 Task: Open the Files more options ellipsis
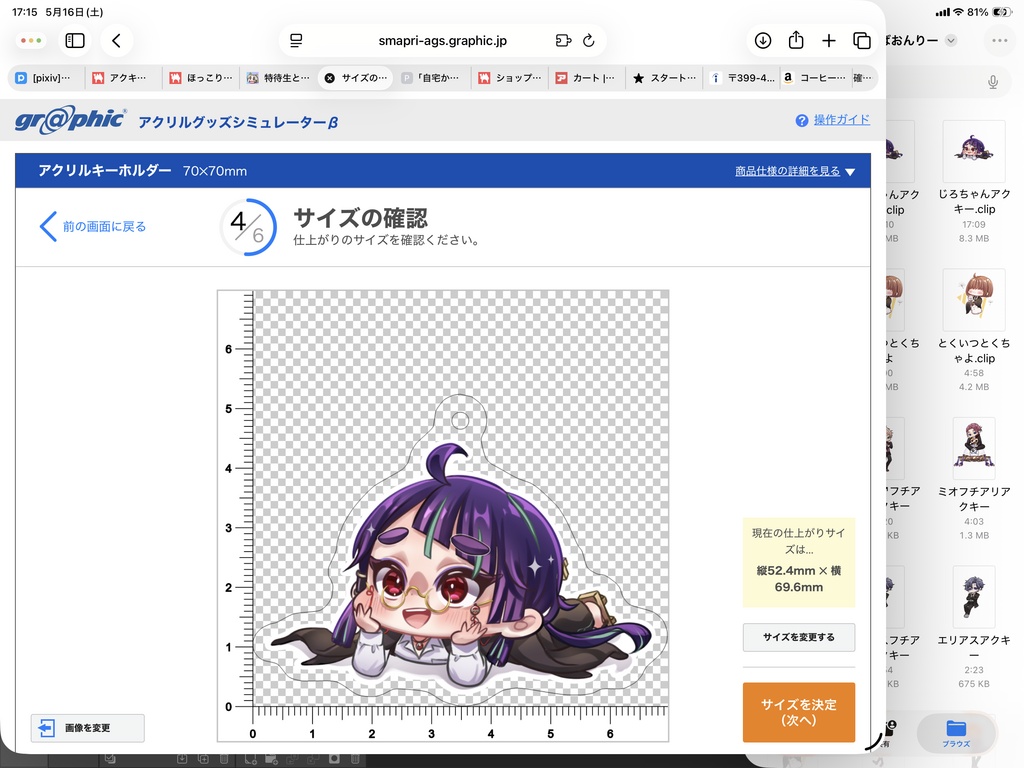tap(1000, 40)
